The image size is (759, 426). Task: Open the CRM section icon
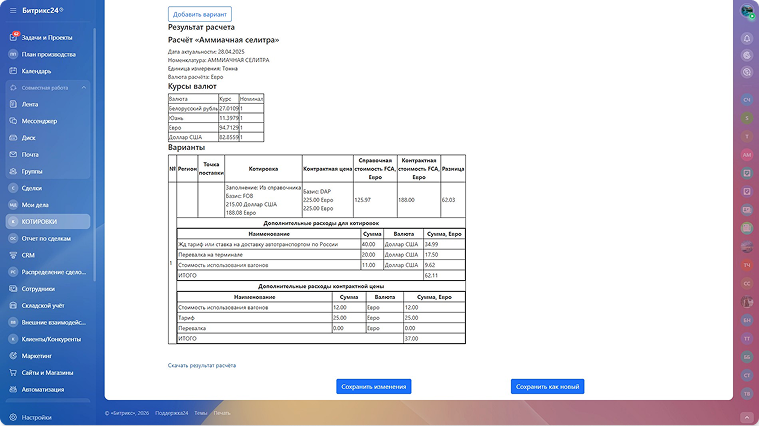(13, 255)
